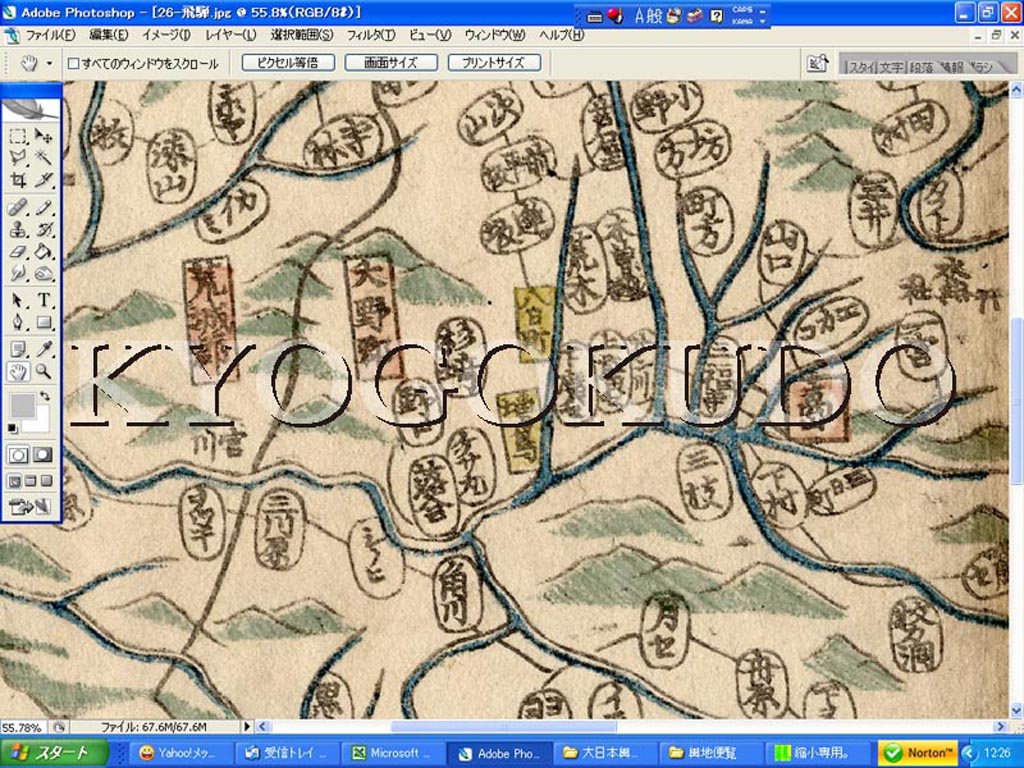Screen dimensions: 1024x768
Task: Open the スタート menu button
Action: pos(54,753)
